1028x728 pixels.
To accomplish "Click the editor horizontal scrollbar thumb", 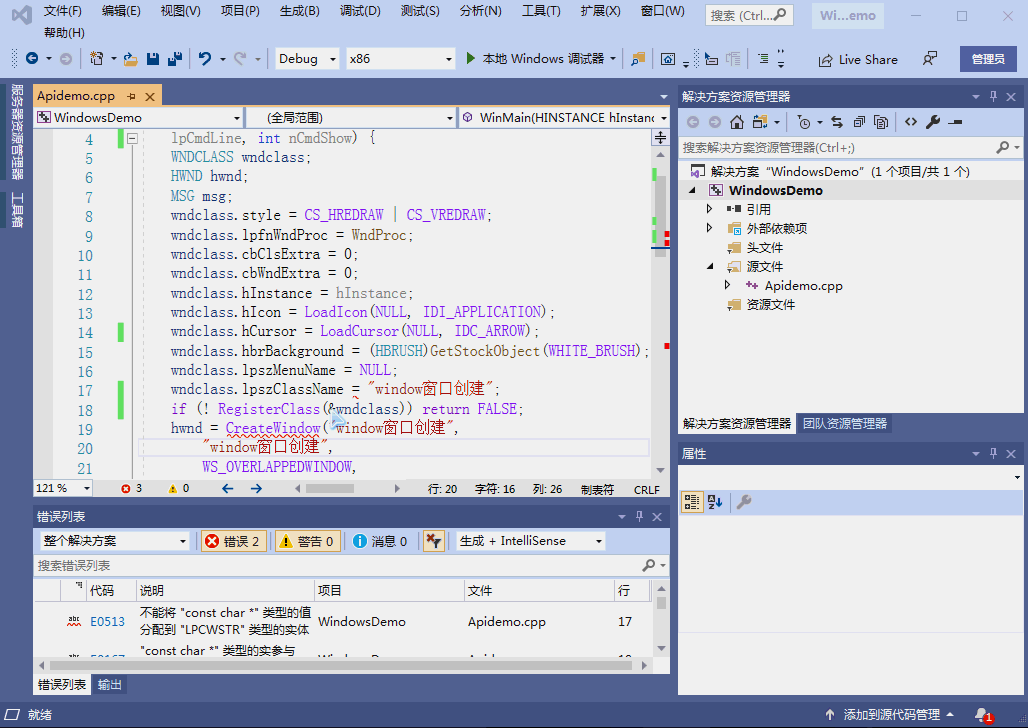I will [x=330, y=489].
